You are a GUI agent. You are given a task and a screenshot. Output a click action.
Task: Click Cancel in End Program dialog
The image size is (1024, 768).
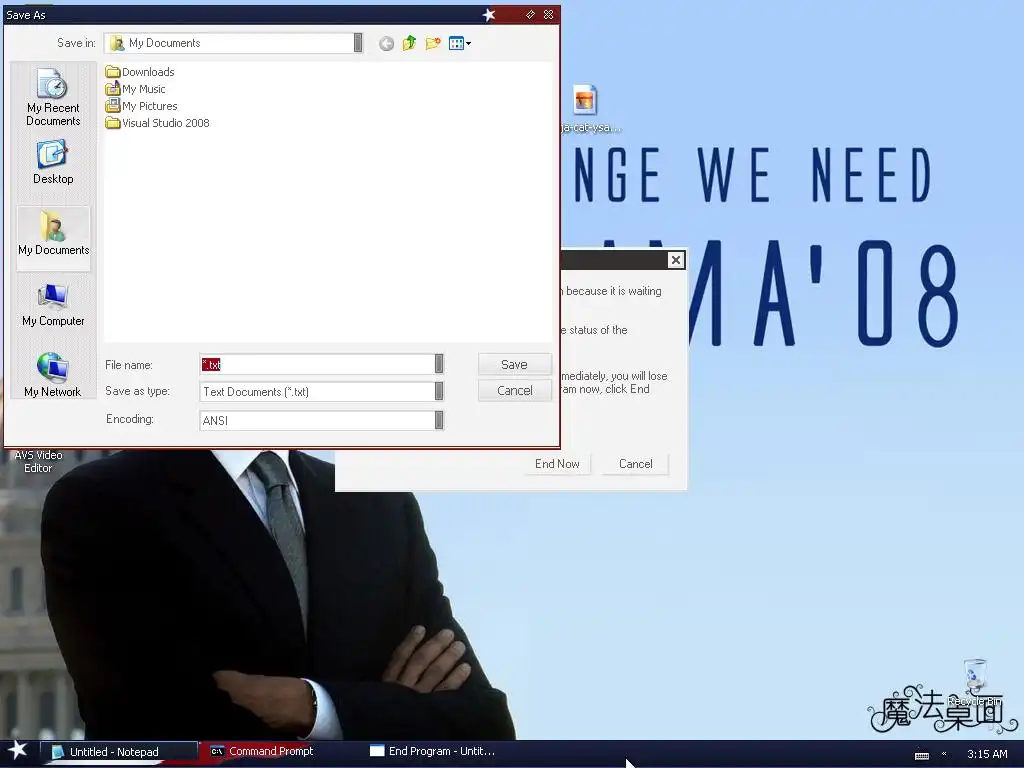pos(635,464)
